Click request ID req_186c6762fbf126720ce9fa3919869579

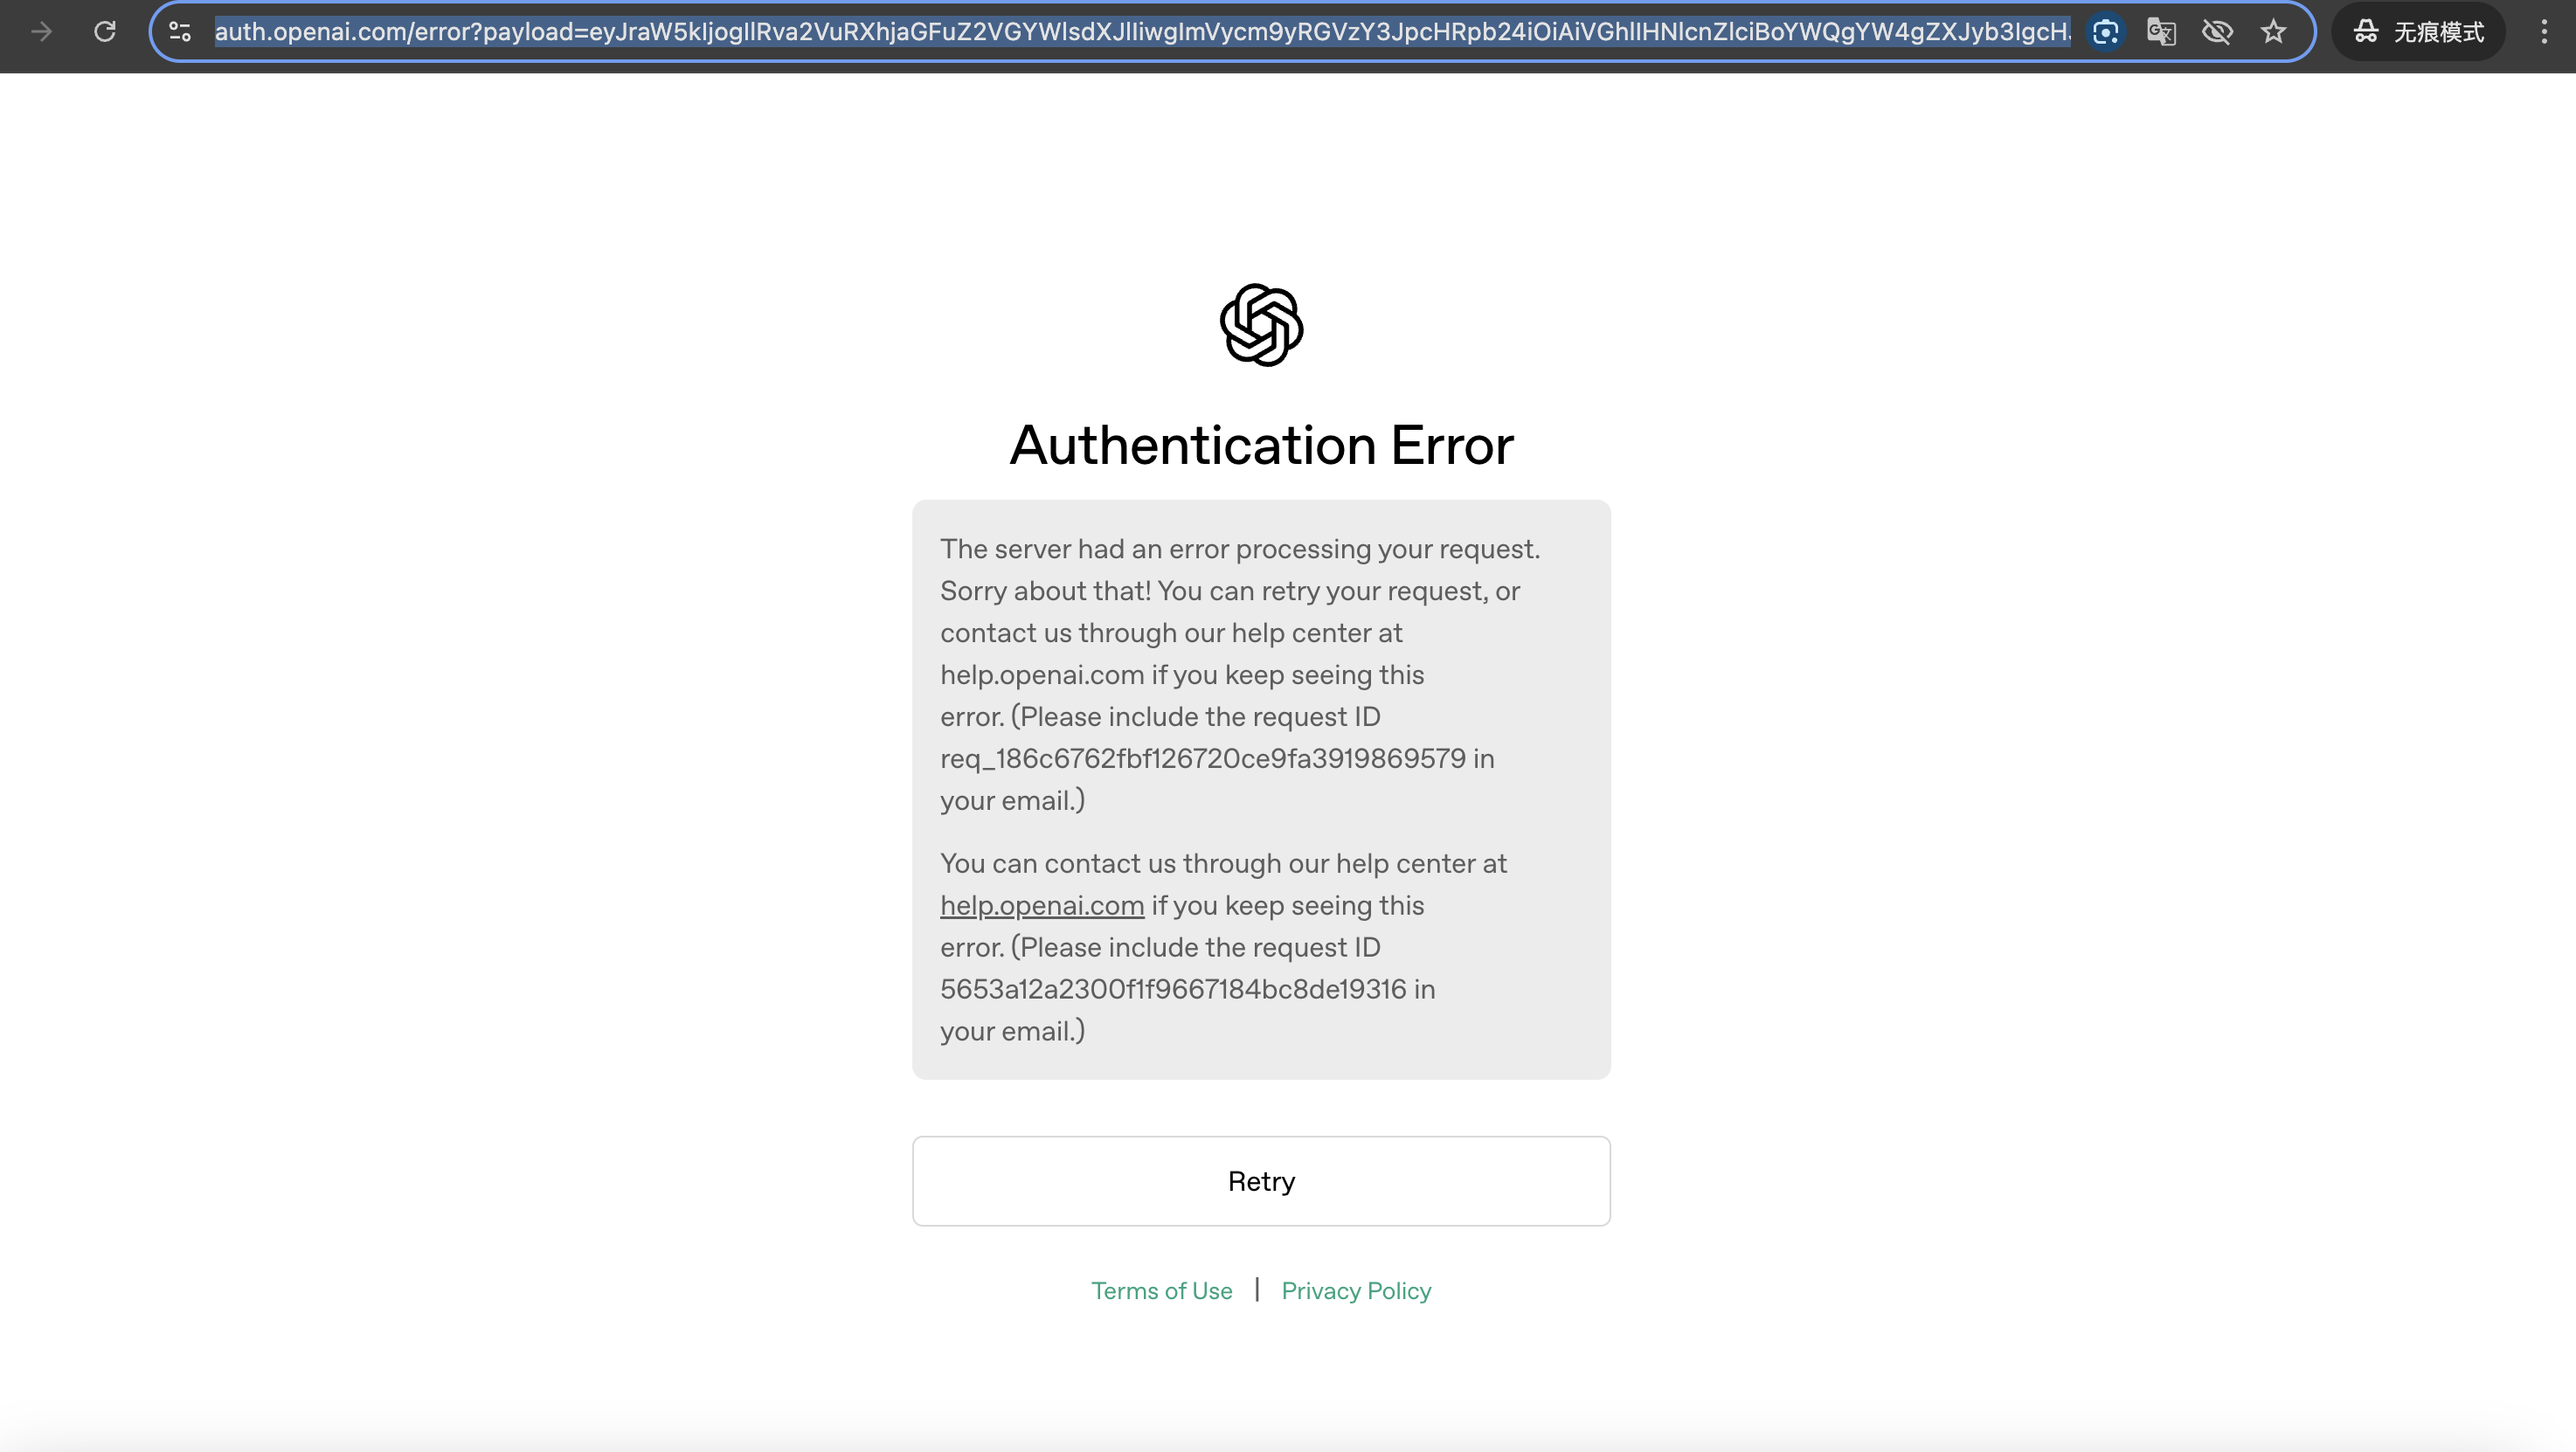(x=1203, y=759)
